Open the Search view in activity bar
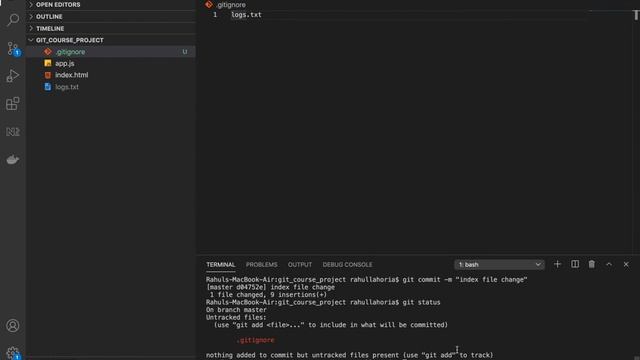This screenshot has width=640, height=360. point(13,19)
